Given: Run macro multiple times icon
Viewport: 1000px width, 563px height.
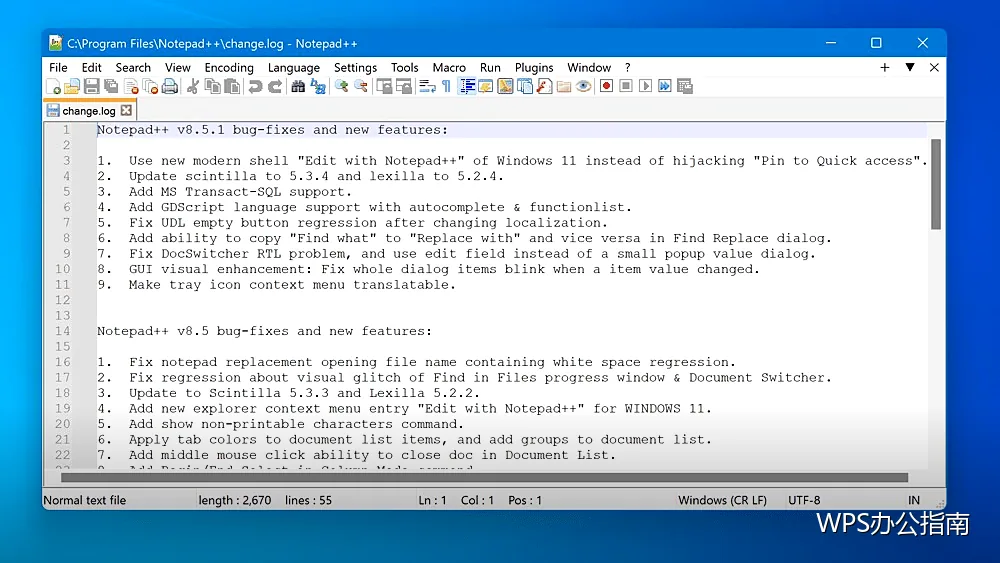Looking at the screenshot, I should point(665,86).
